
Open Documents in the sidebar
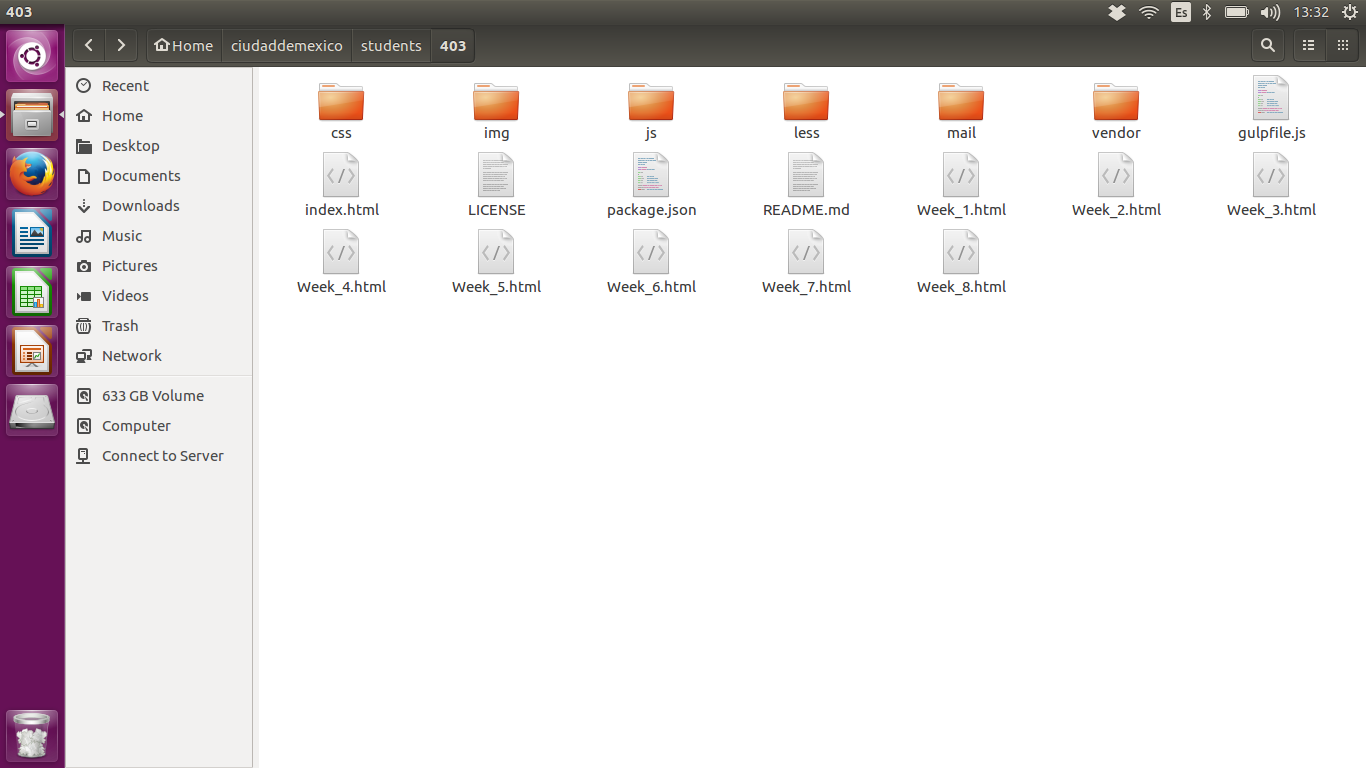pyautogui.click(x=160, y=176)
